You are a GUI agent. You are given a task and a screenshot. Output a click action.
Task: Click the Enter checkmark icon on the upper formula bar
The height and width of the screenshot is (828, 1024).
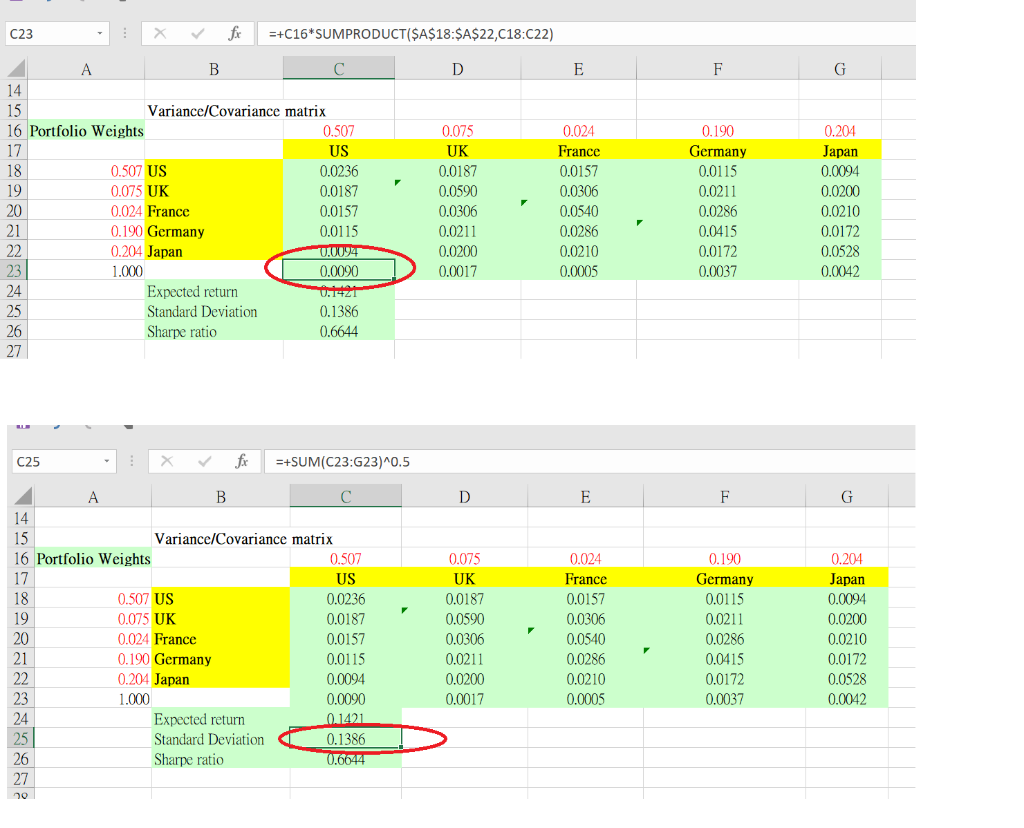[196, 33]
